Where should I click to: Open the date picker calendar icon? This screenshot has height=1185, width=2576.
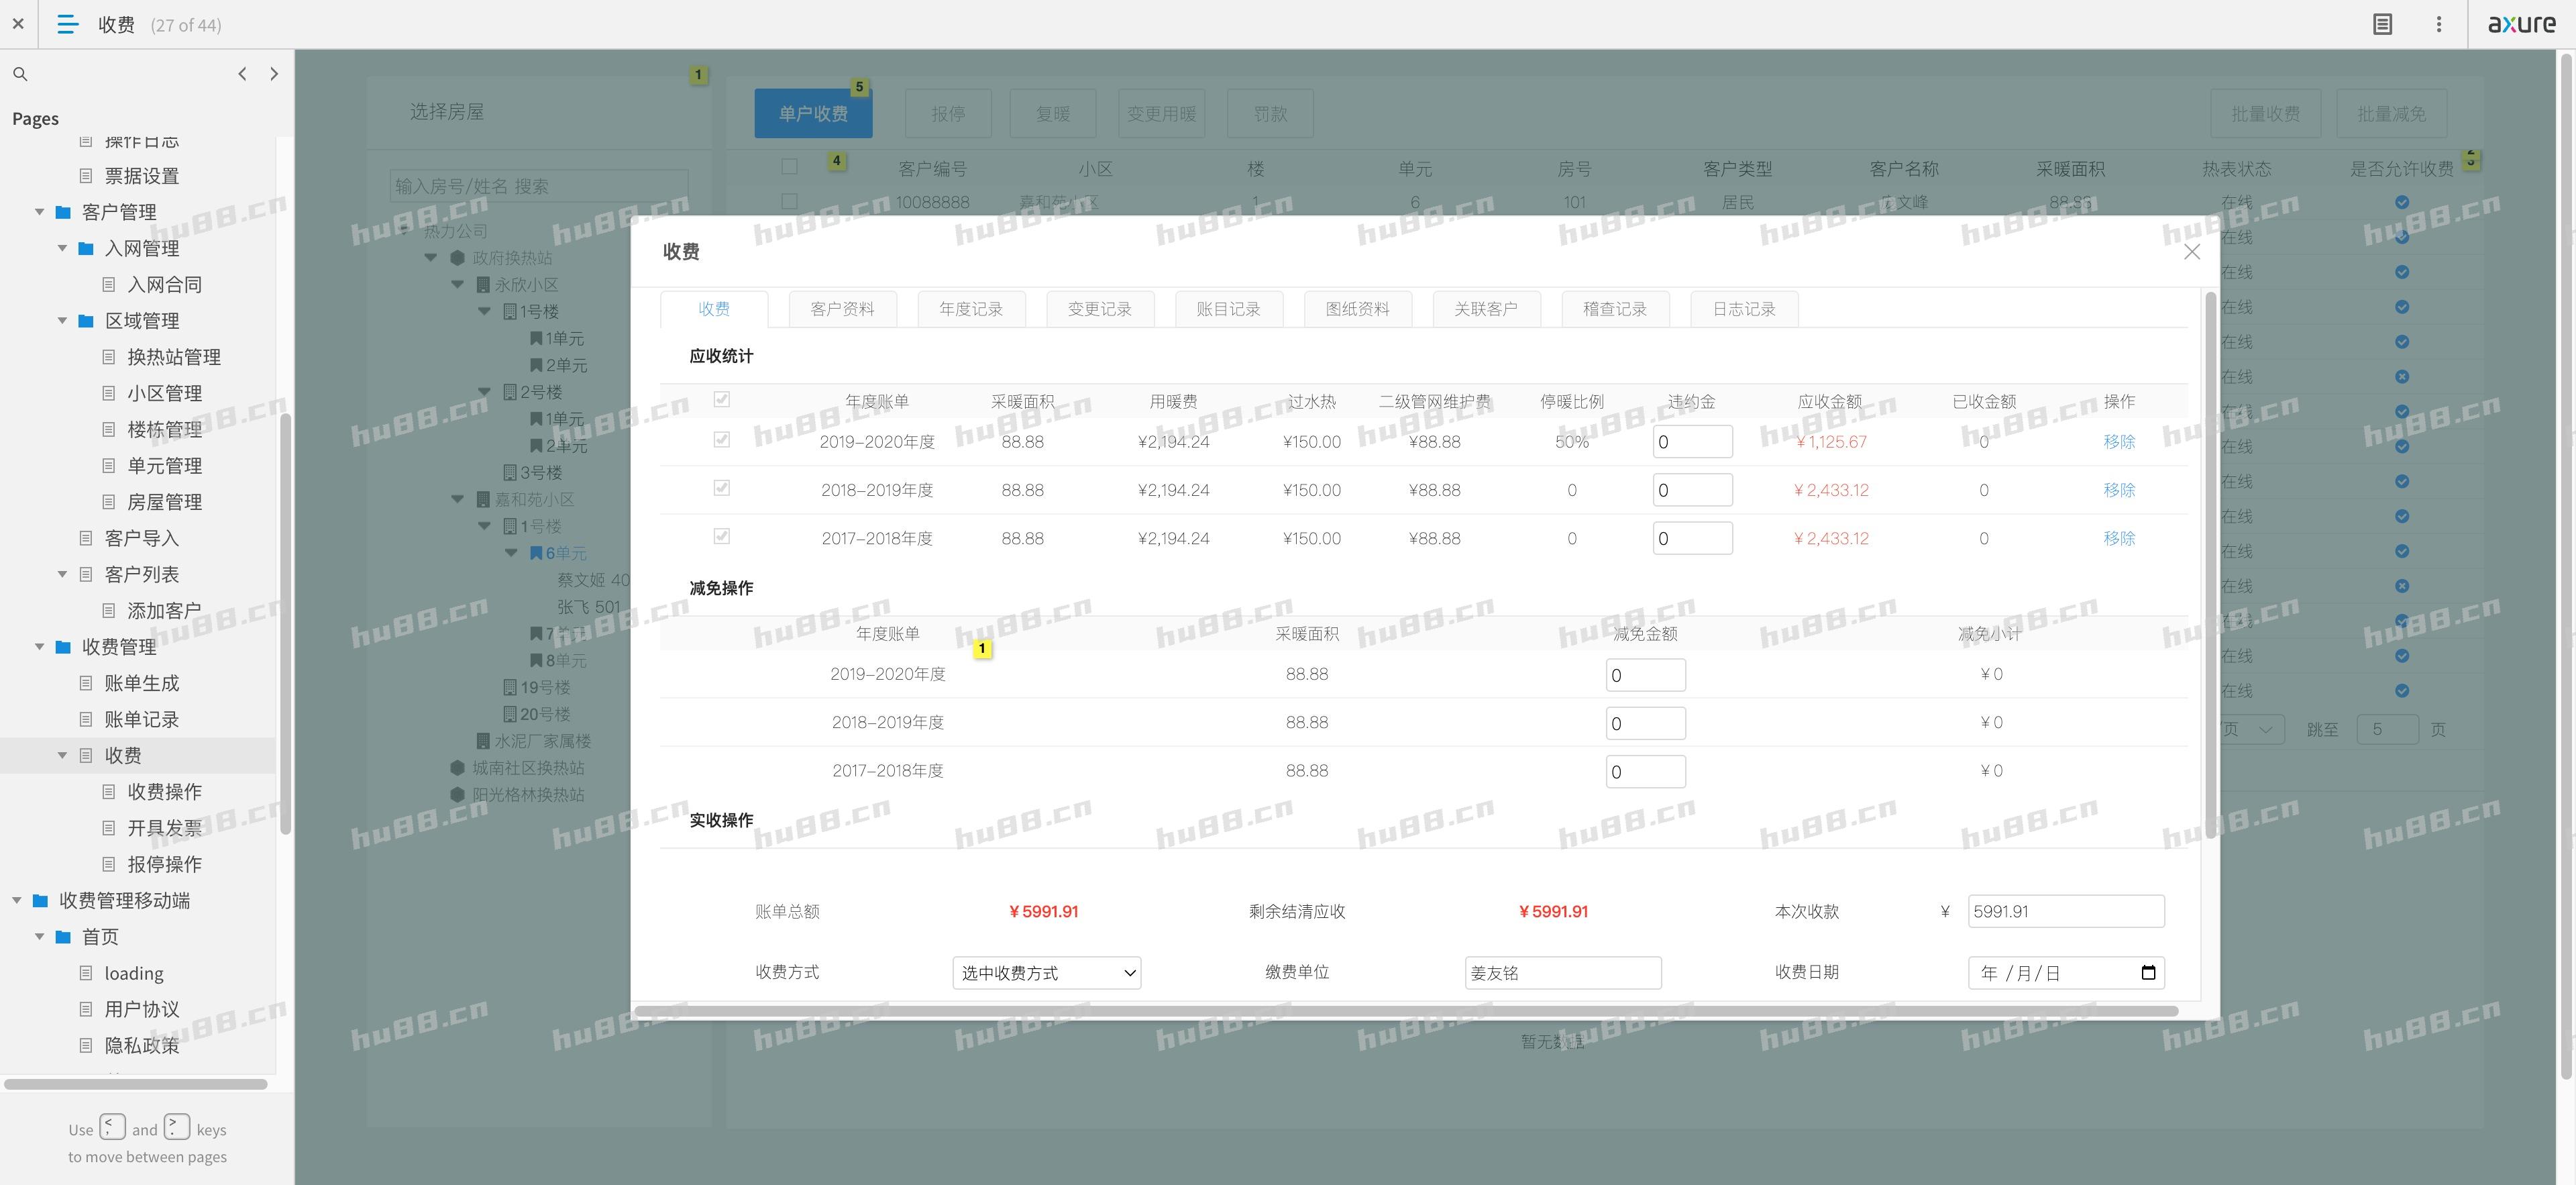(2148, 972)
